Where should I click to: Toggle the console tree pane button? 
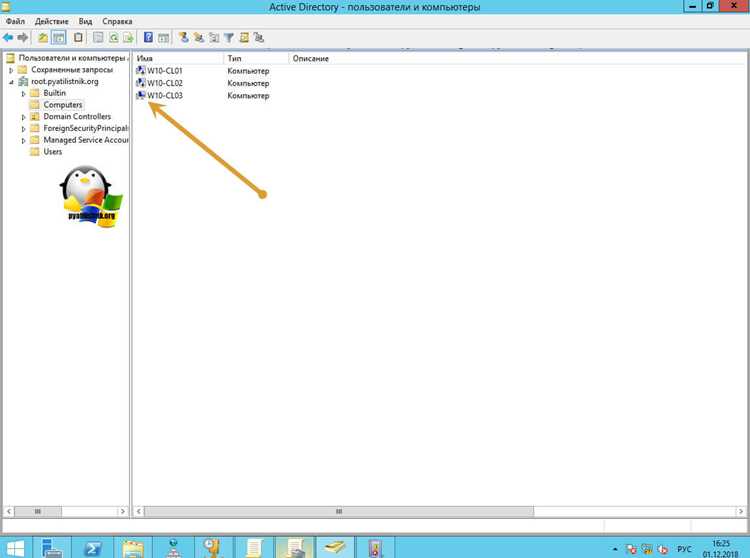tap(59, 38)
